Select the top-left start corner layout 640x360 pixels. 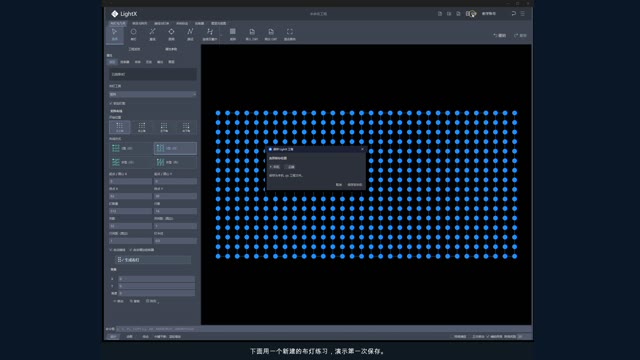[x=120, y=127]
